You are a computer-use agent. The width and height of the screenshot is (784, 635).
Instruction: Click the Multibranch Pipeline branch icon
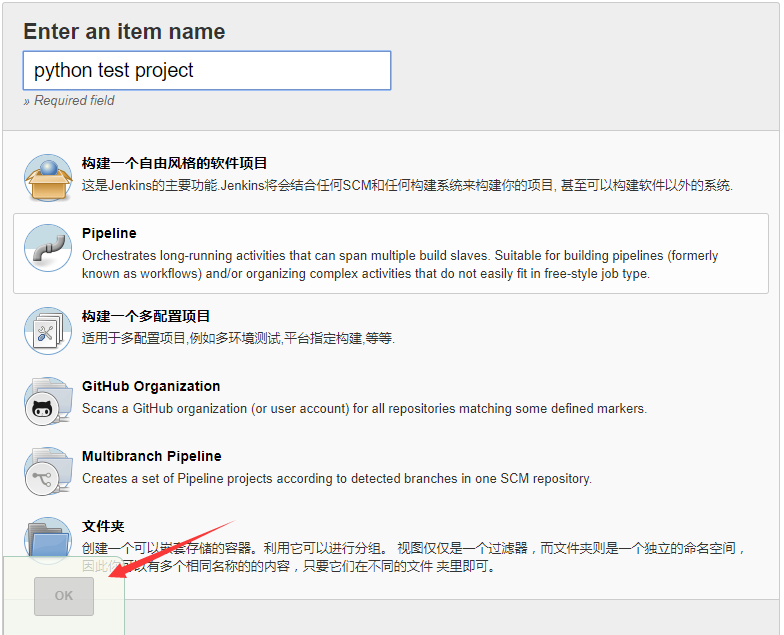pyautogui.click(x=48, y=471)
